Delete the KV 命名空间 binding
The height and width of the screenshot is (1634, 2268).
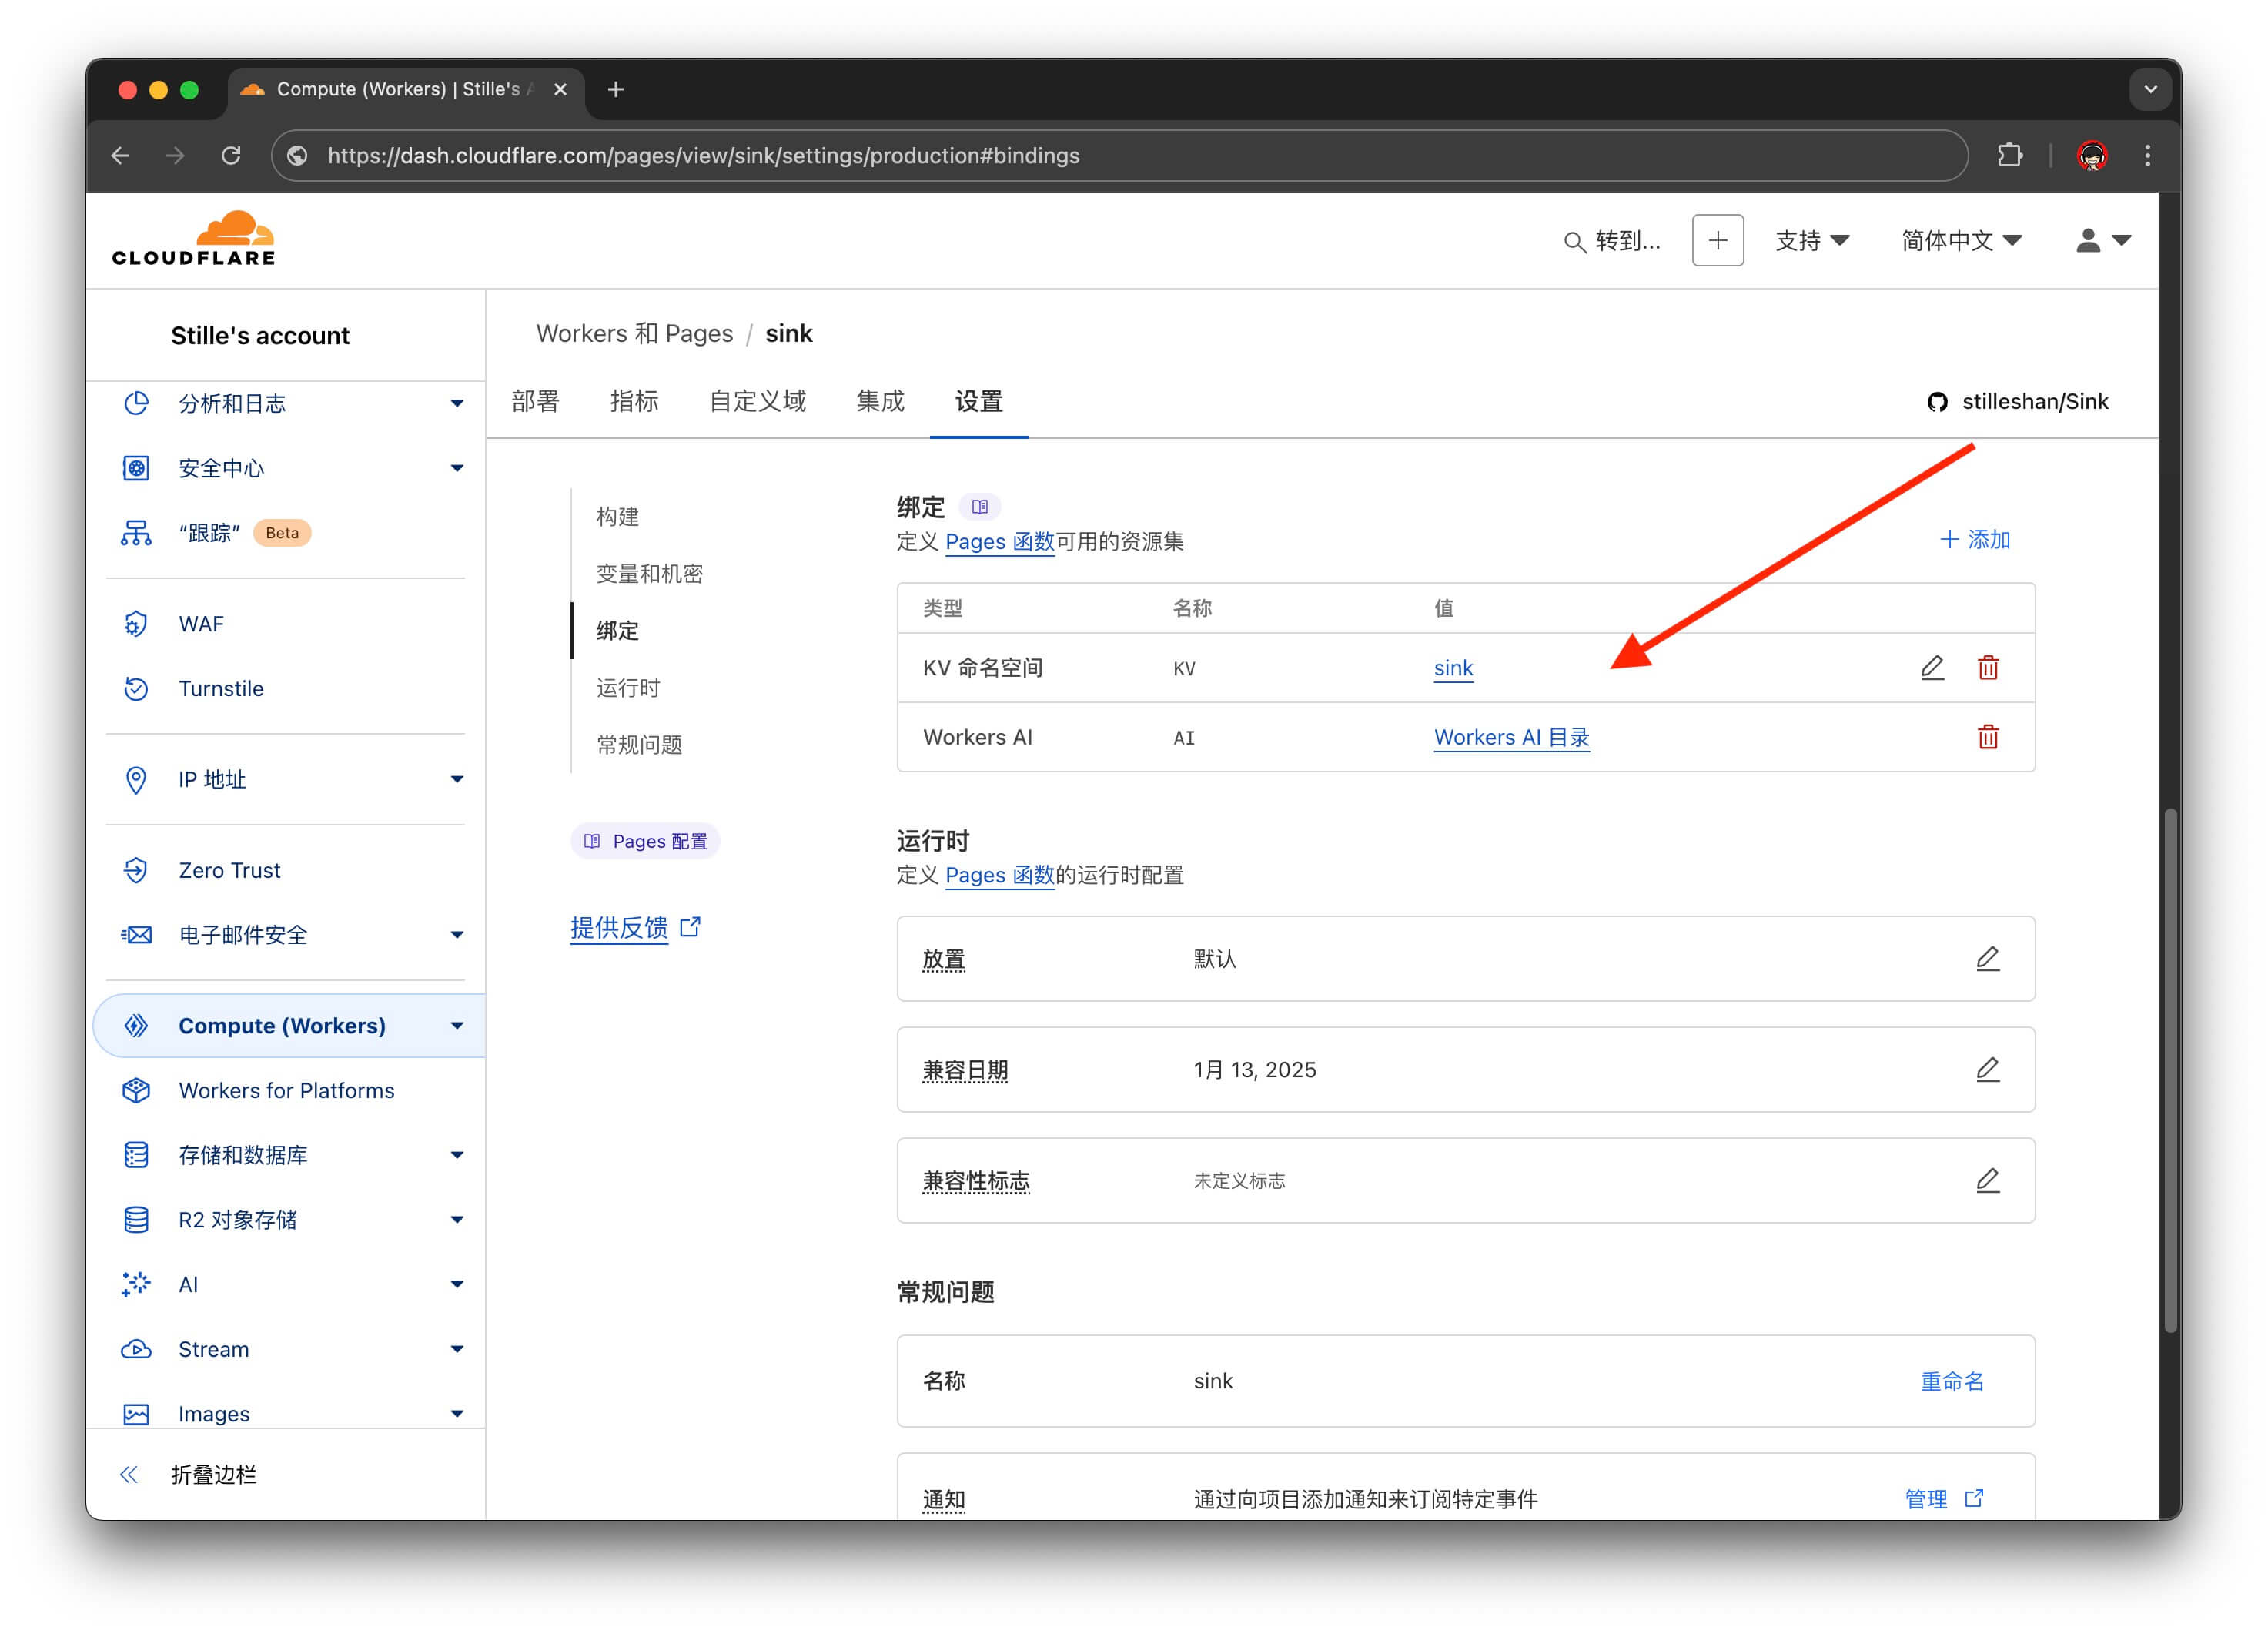pos(1988,667)
